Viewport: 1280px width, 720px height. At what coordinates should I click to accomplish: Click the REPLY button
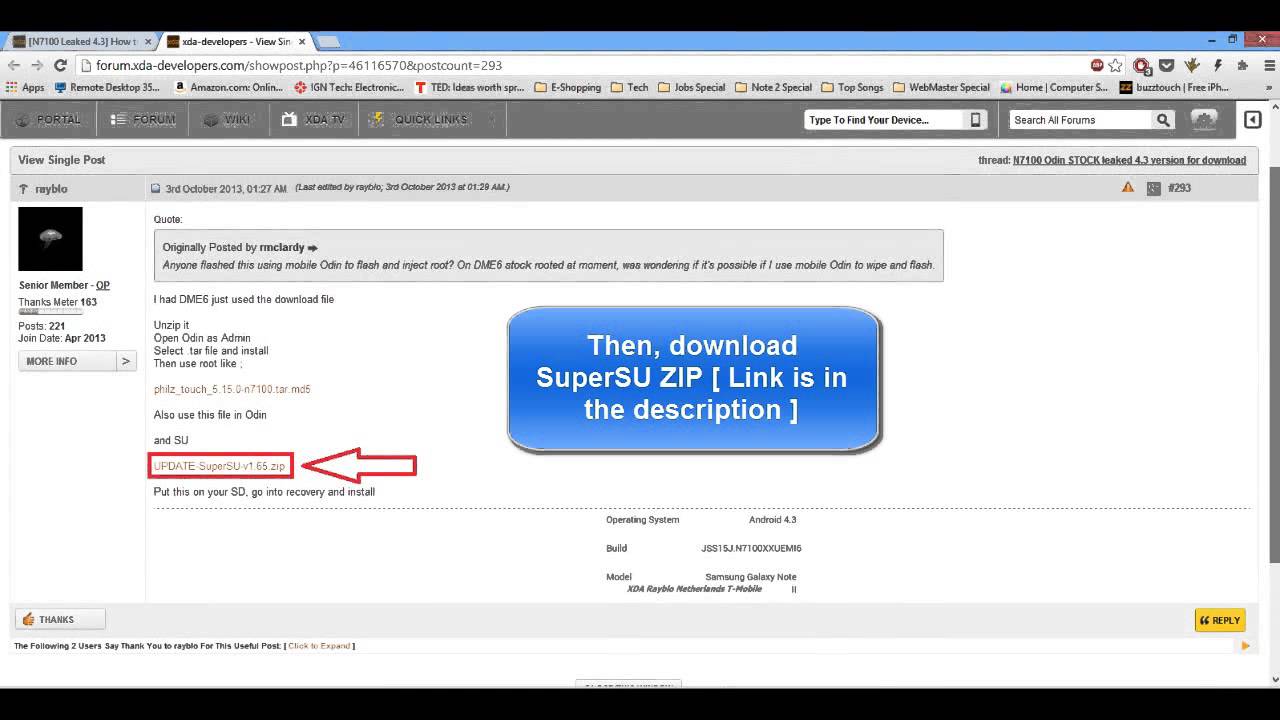click(x=1220, y=620)
